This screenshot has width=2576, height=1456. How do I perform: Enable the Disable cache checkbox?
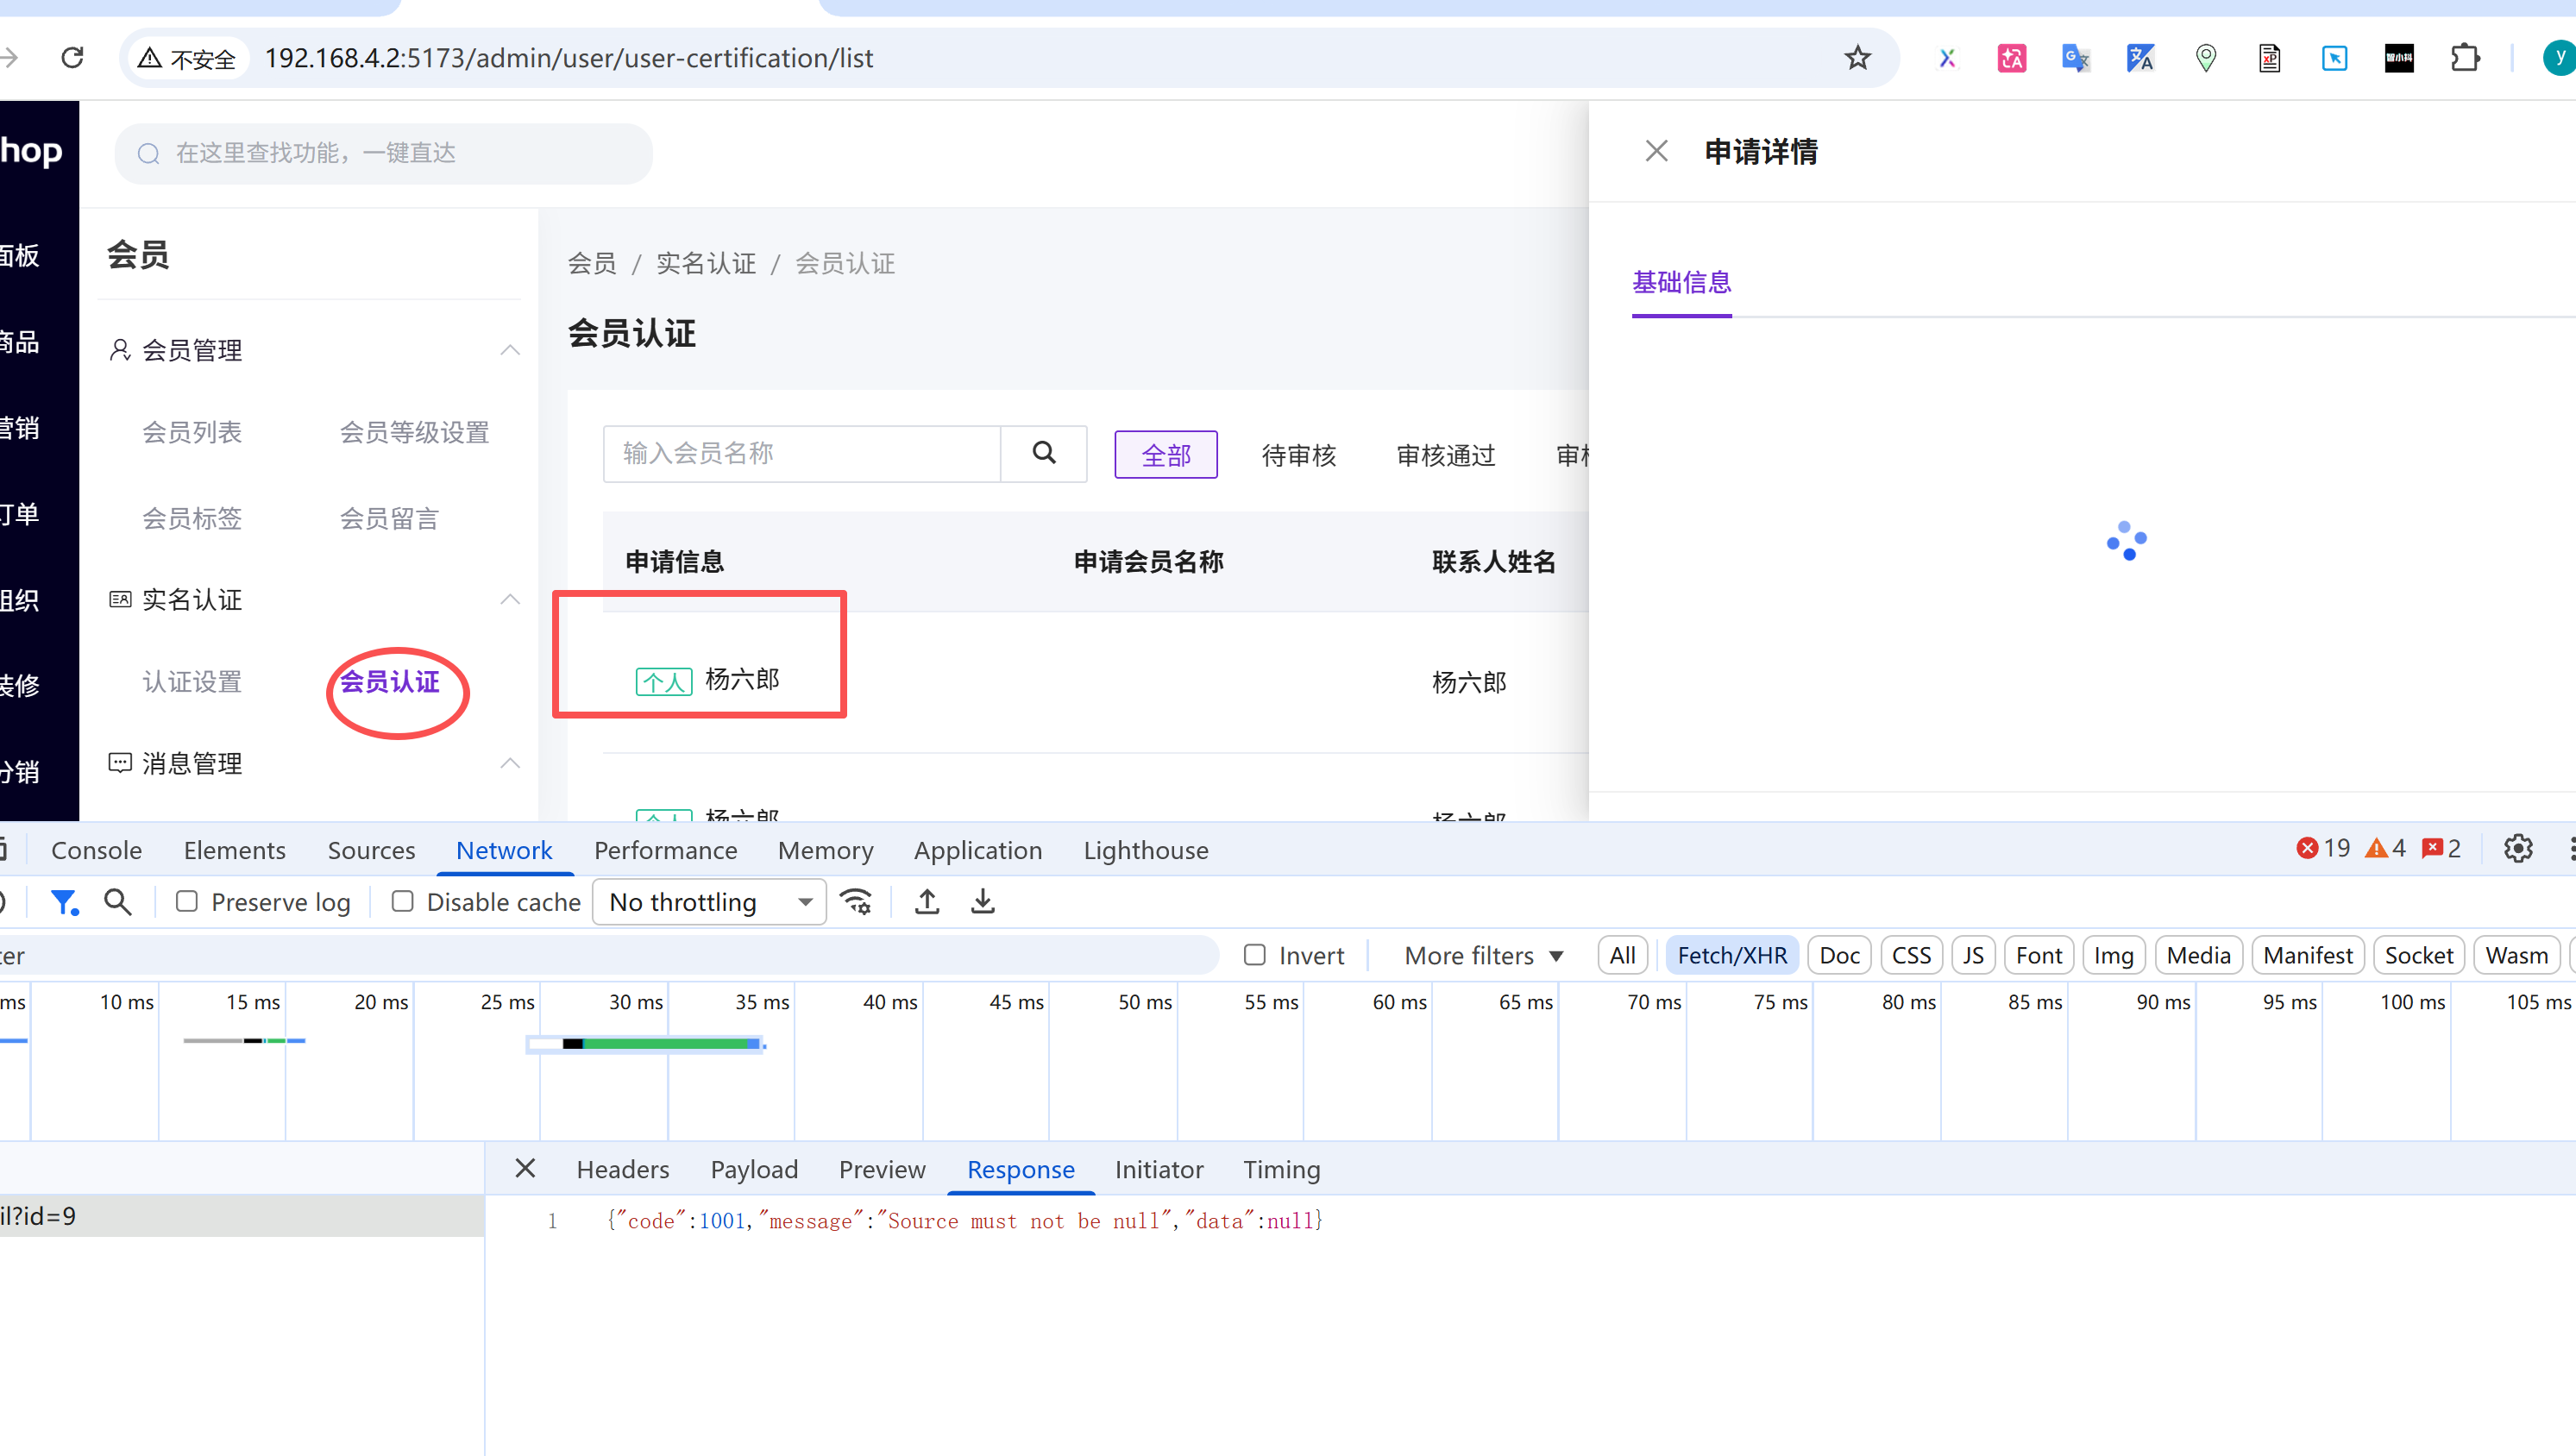click(x=402, y=902)
